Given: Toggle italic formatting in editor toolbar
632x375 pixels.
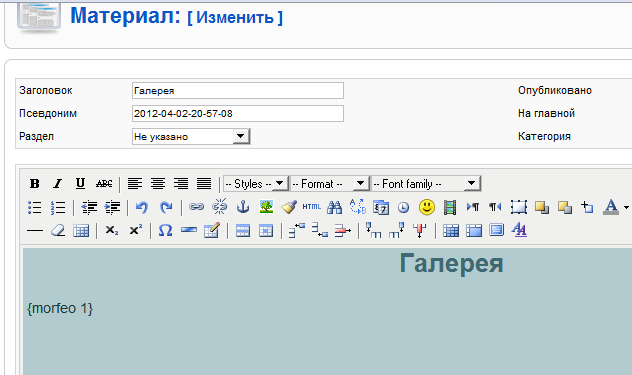Looking at the screenshot, I should pyautogui.click(x=58, y=184).
